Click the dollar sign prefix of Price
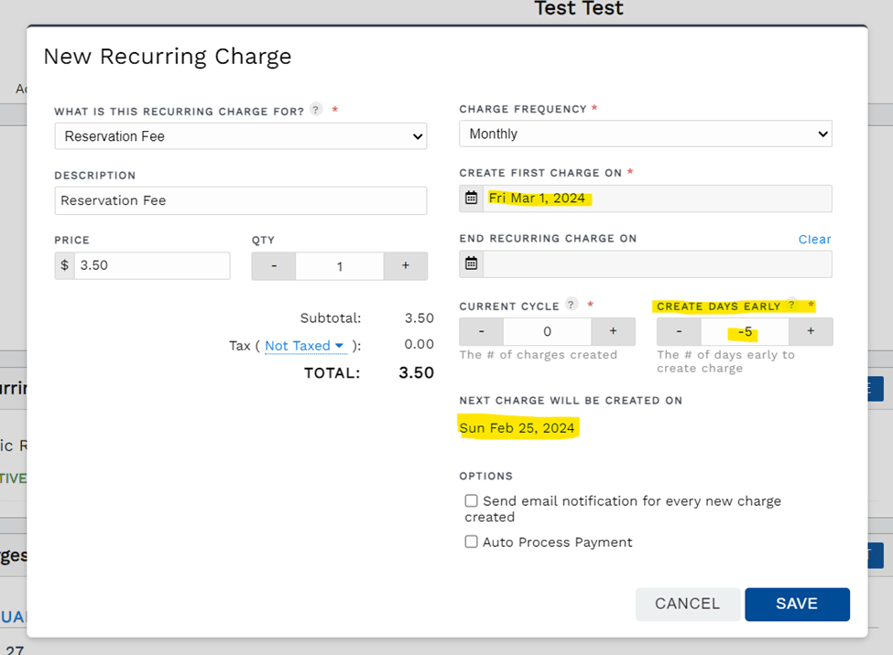This screenshot has width=893, height=655. pos(64,265)
